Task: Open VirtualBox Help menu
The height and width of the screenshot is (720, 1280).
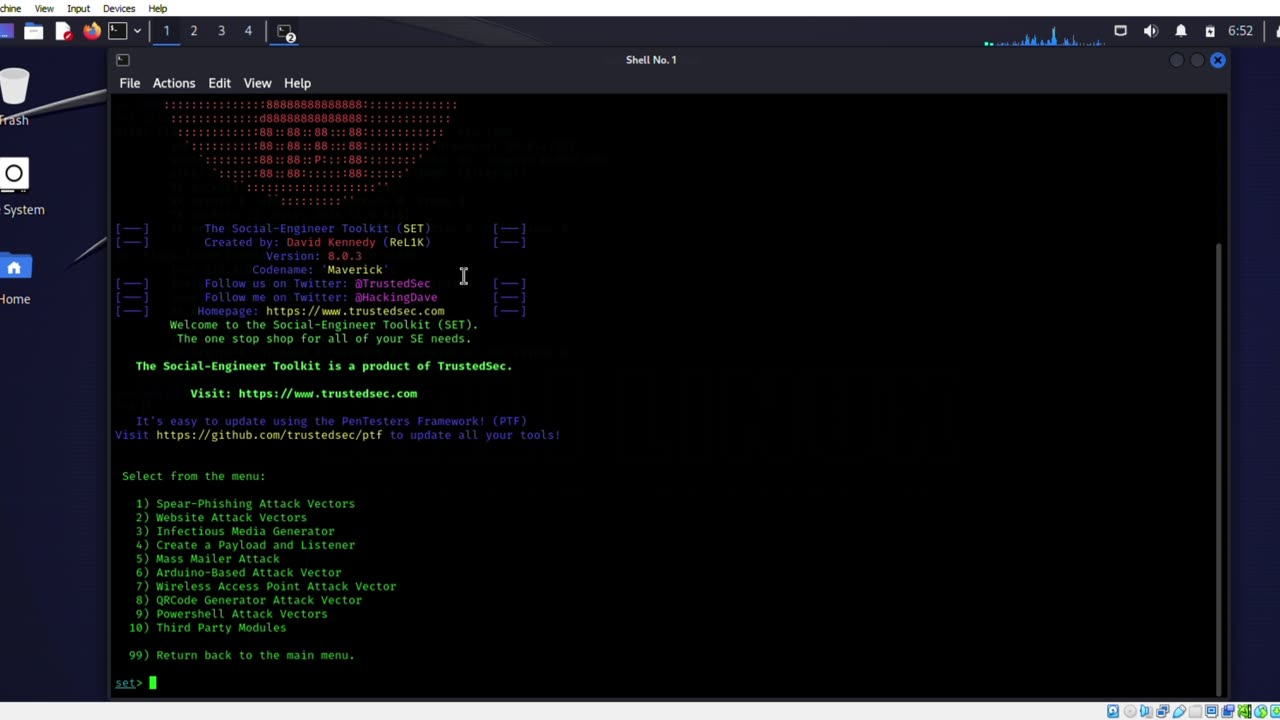Action: pos(158,8)
